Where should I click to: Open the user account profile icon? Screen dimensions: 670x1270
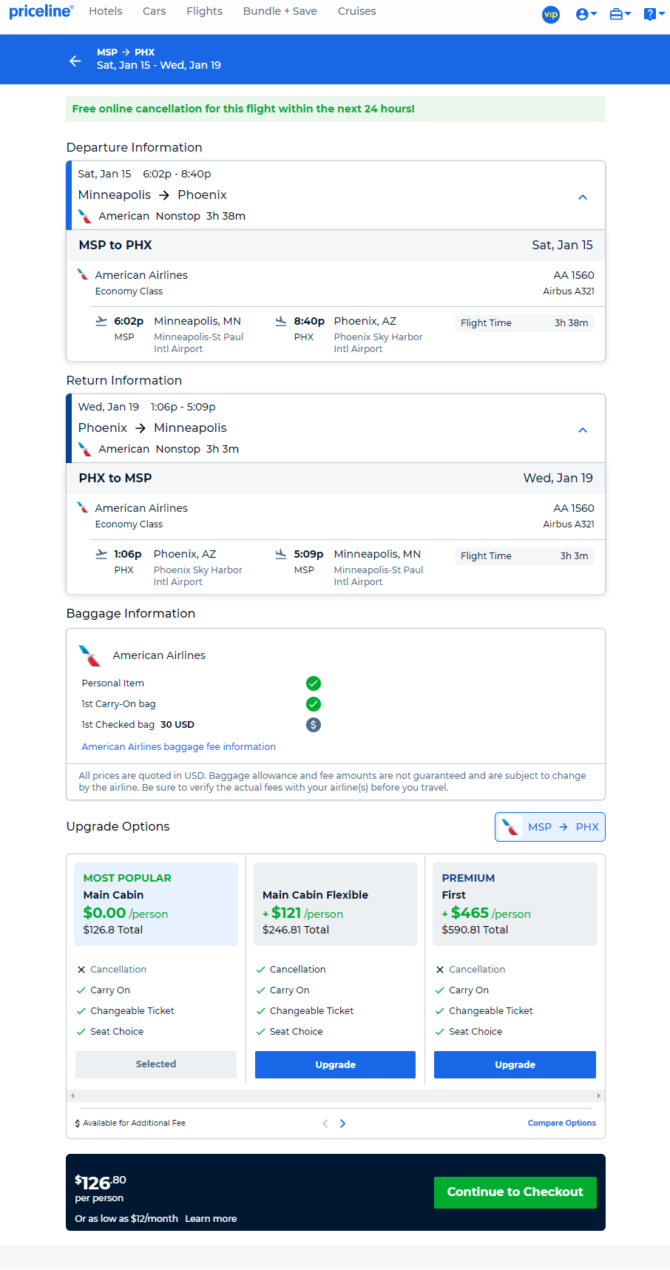click(x=586, y=14)
